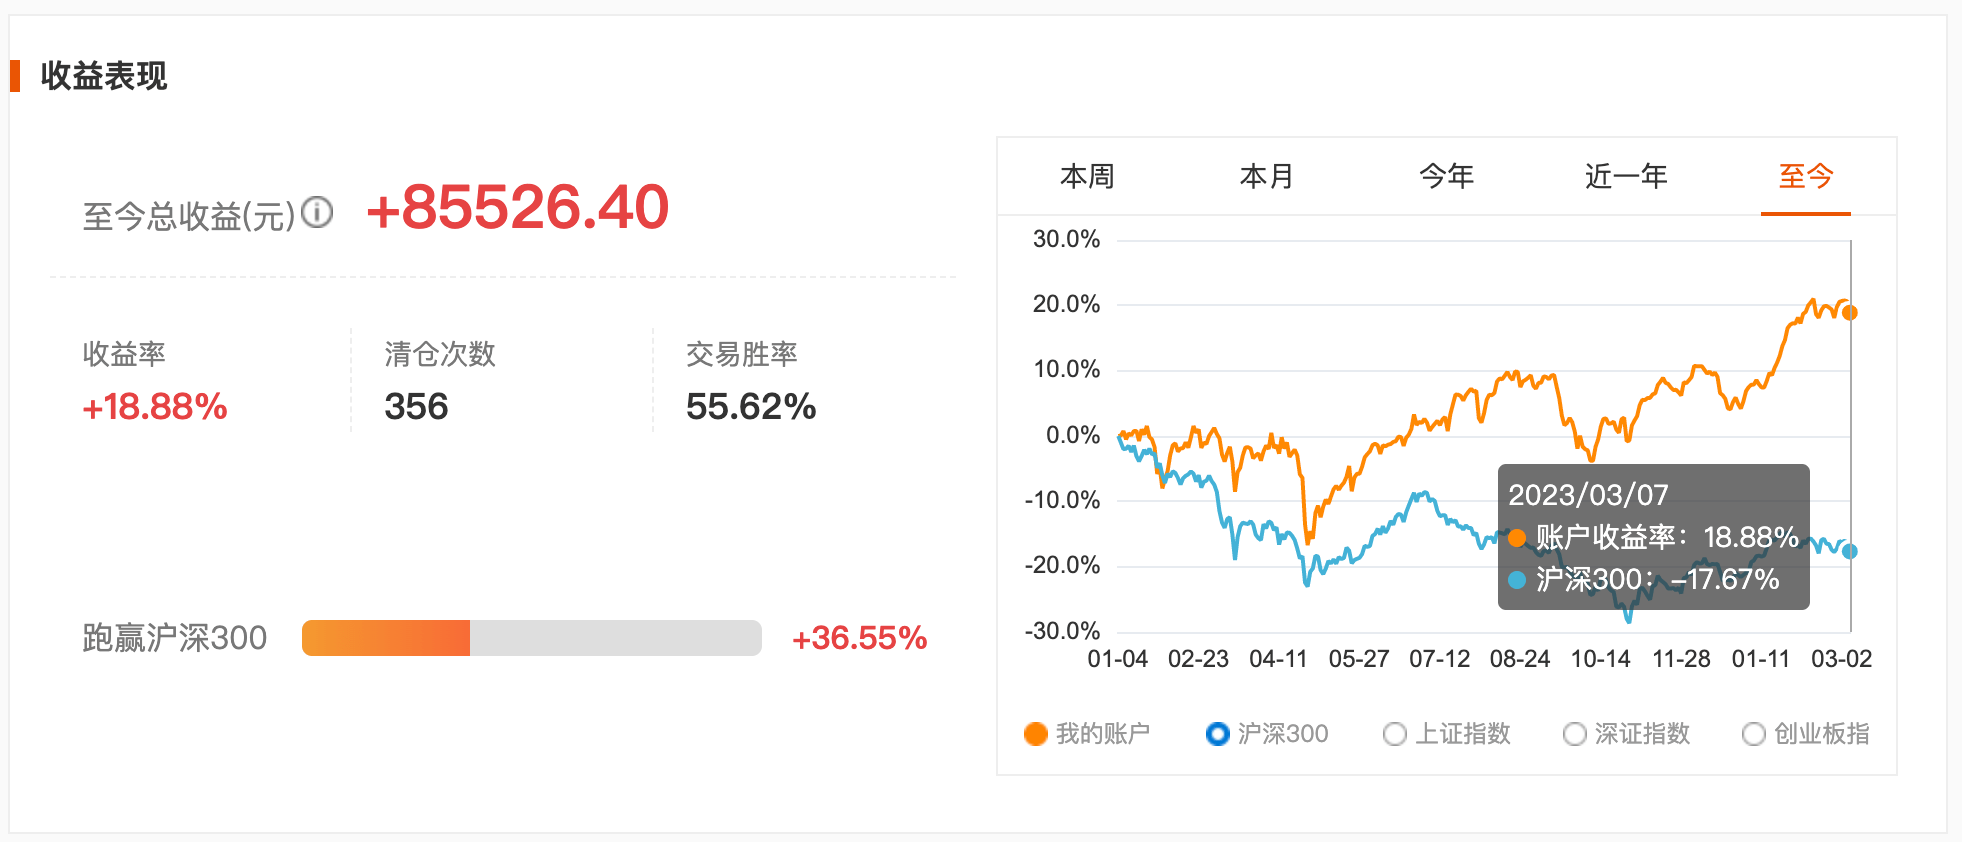Click the 收益率 value +18.88%
This screenshot has width=1962, height=842.
pos(155,407)
